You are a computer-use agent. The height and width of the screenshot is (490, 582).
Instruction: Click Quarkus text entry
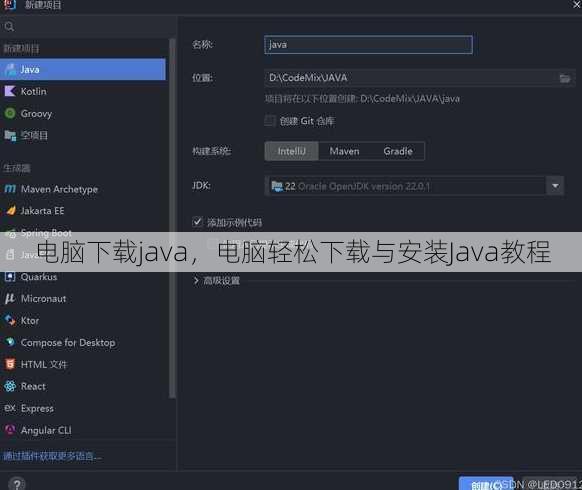pyautogui.click(x=39, y=277)
